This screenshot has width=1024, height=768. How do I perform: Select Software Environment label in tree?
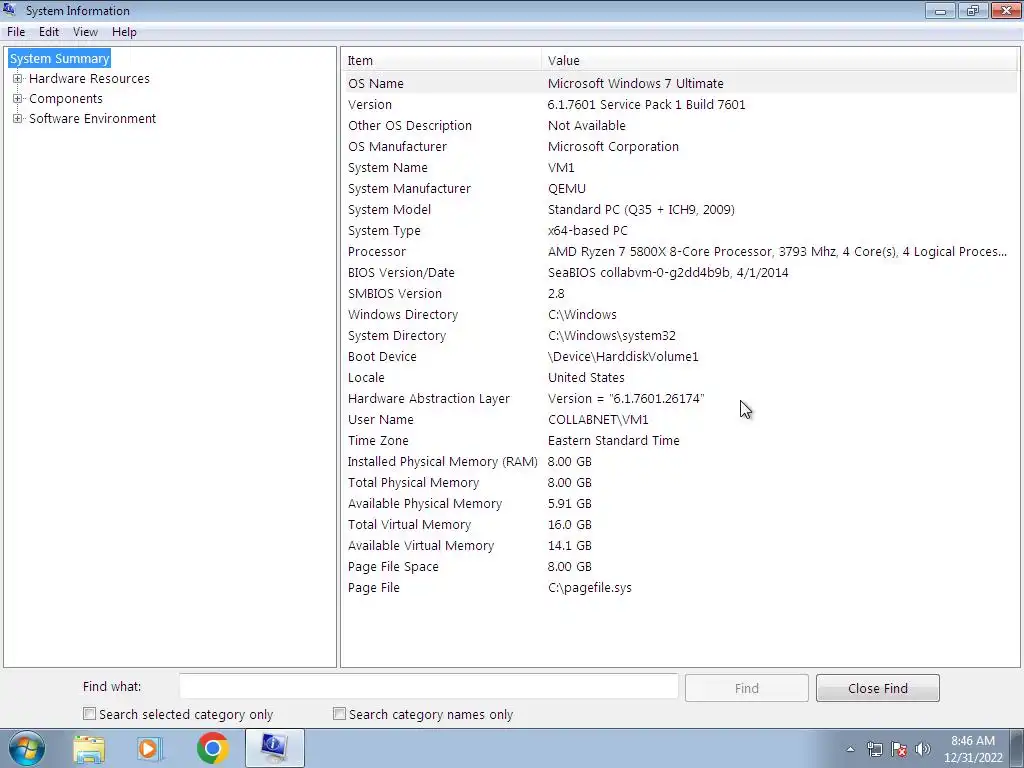click(x=93, y=118)
